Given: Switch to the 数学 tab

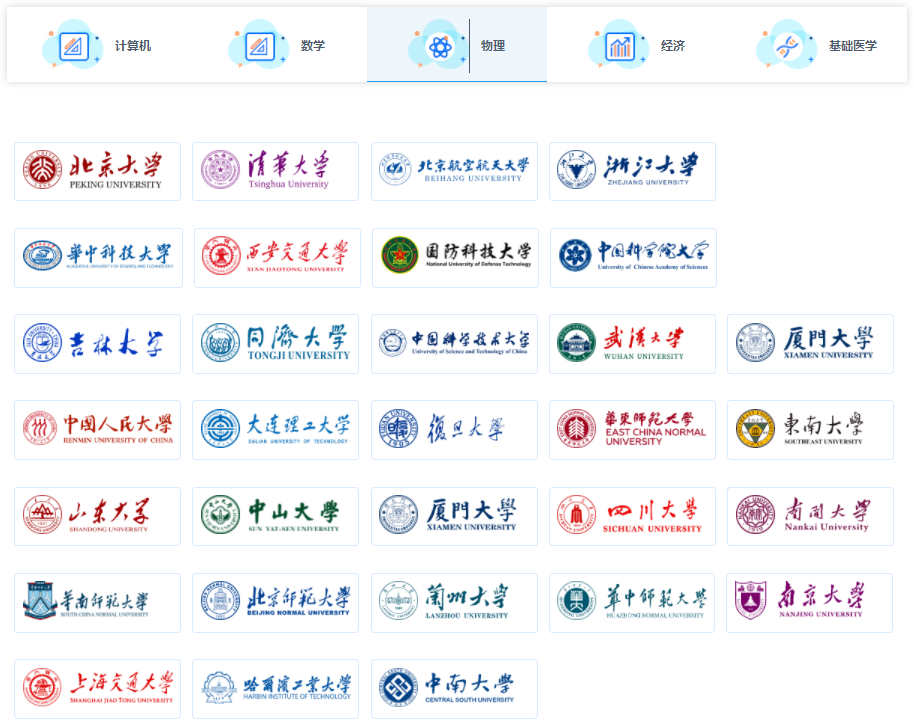Looking at the screenshot, I should (x=277, y=45).
